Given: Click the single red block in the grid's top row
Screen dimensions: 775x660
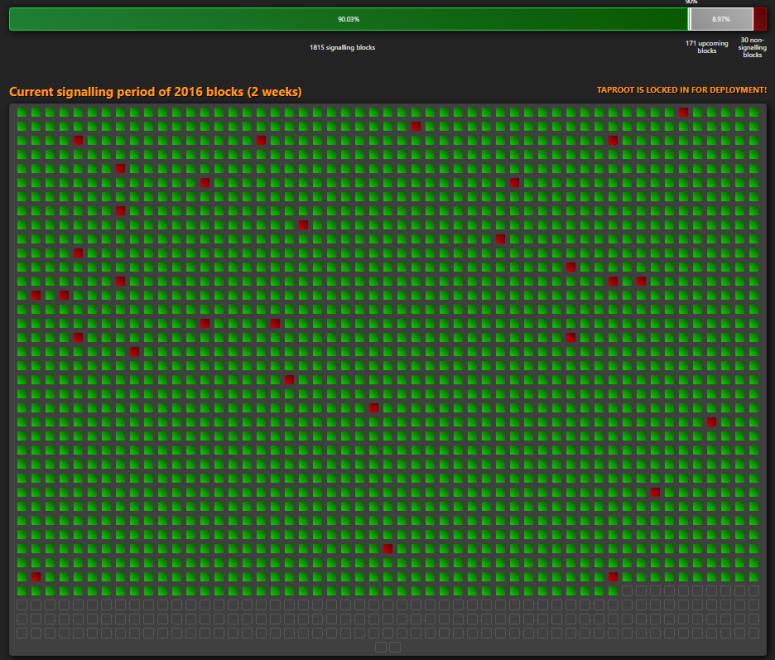Looking at the screenshot, I should coord(683,113).
